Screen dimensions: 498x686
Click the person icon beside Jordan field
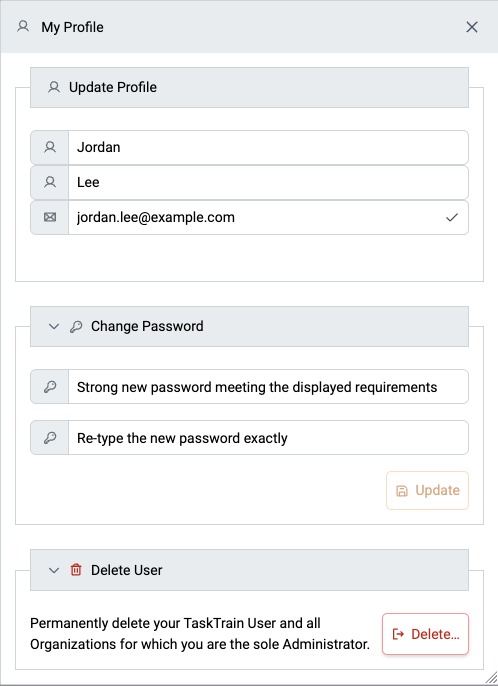50,147
